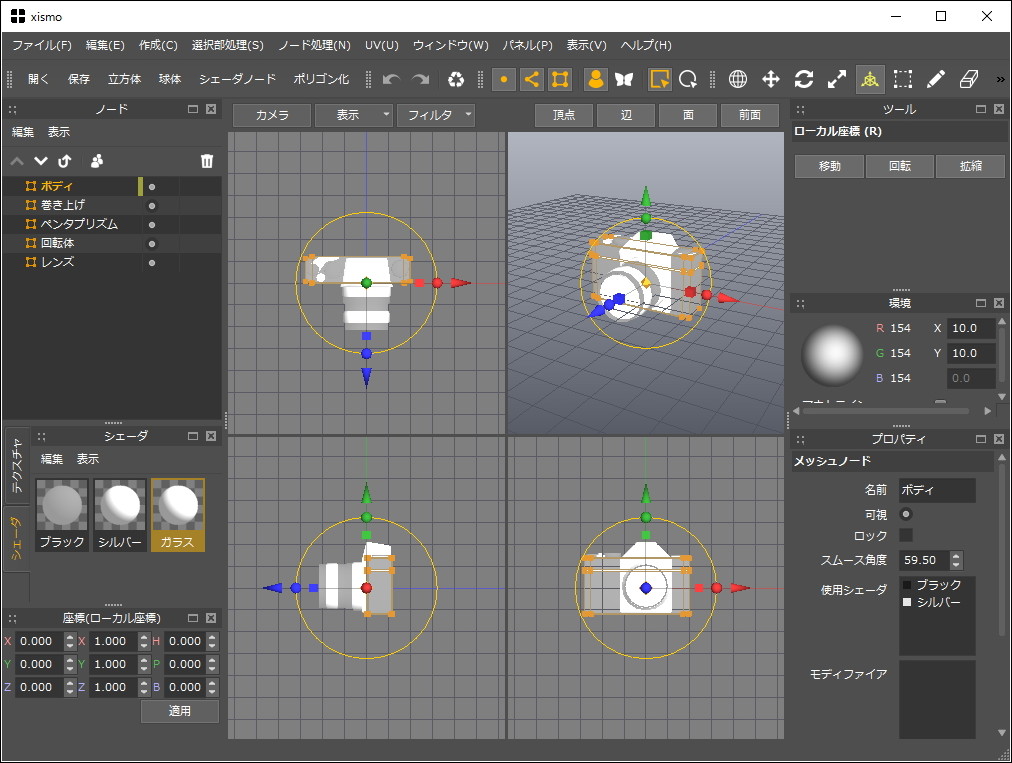Expand the toolbar overflow chevron
This screenshot has width=1012, height=763.
[1000, 79]
